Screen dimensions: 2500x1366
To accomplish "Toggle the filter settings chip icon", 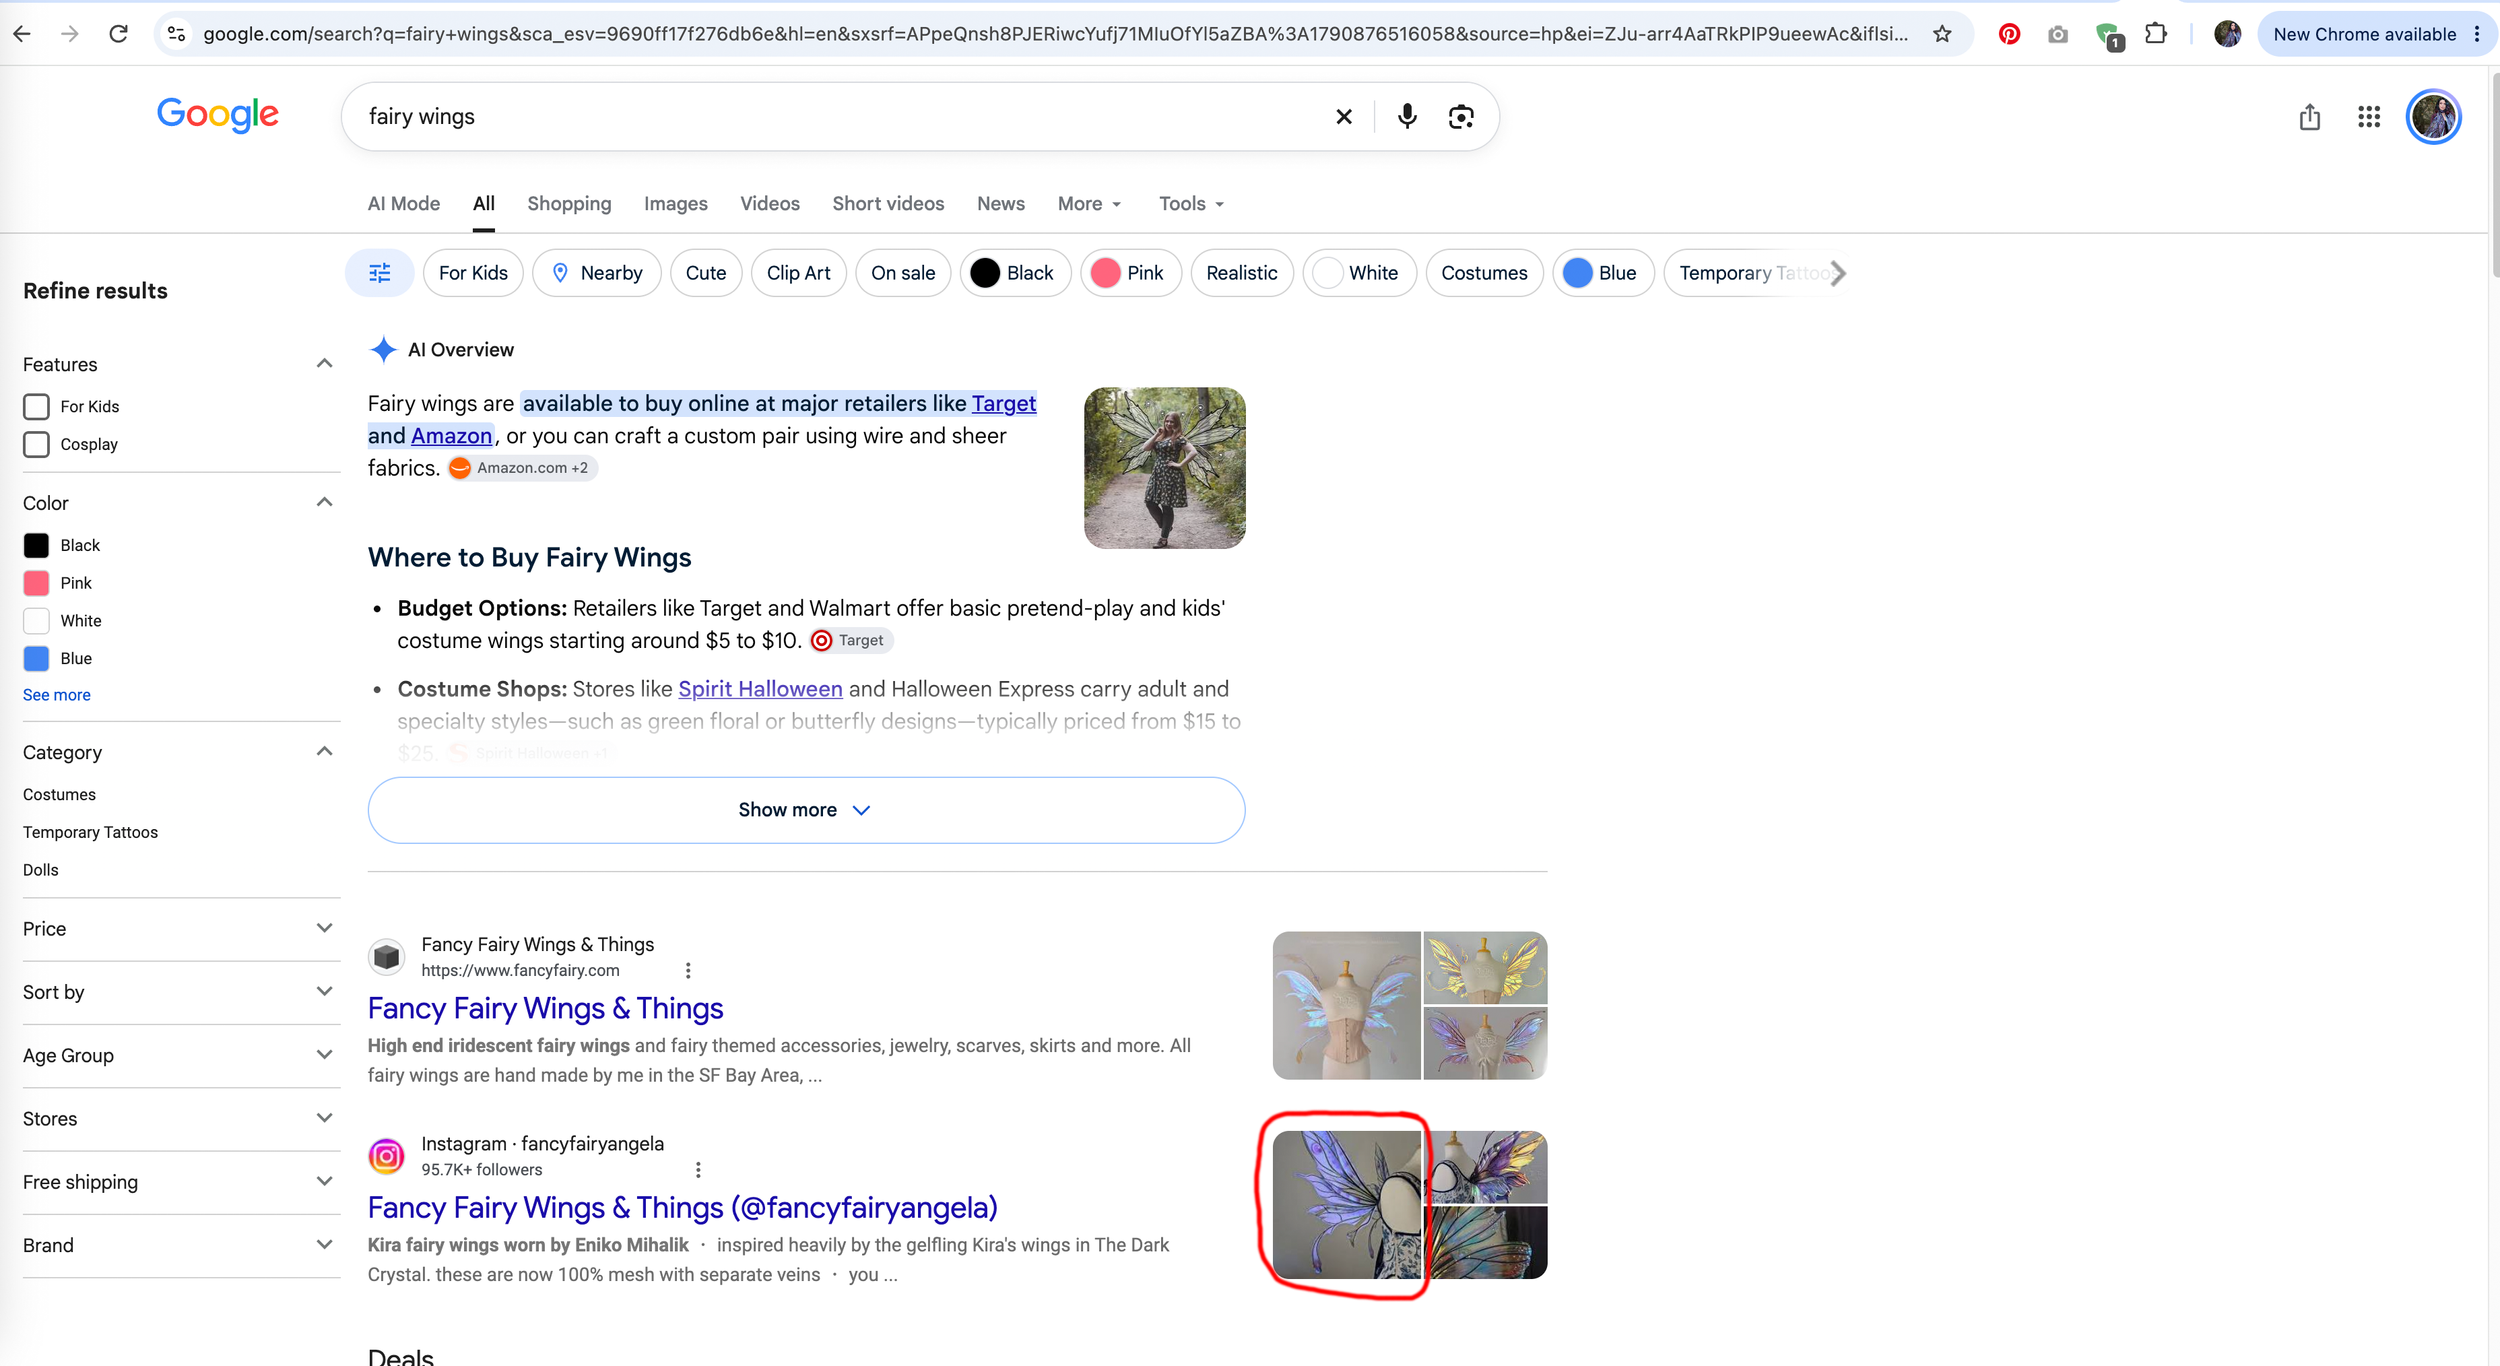I will (380, 273).
